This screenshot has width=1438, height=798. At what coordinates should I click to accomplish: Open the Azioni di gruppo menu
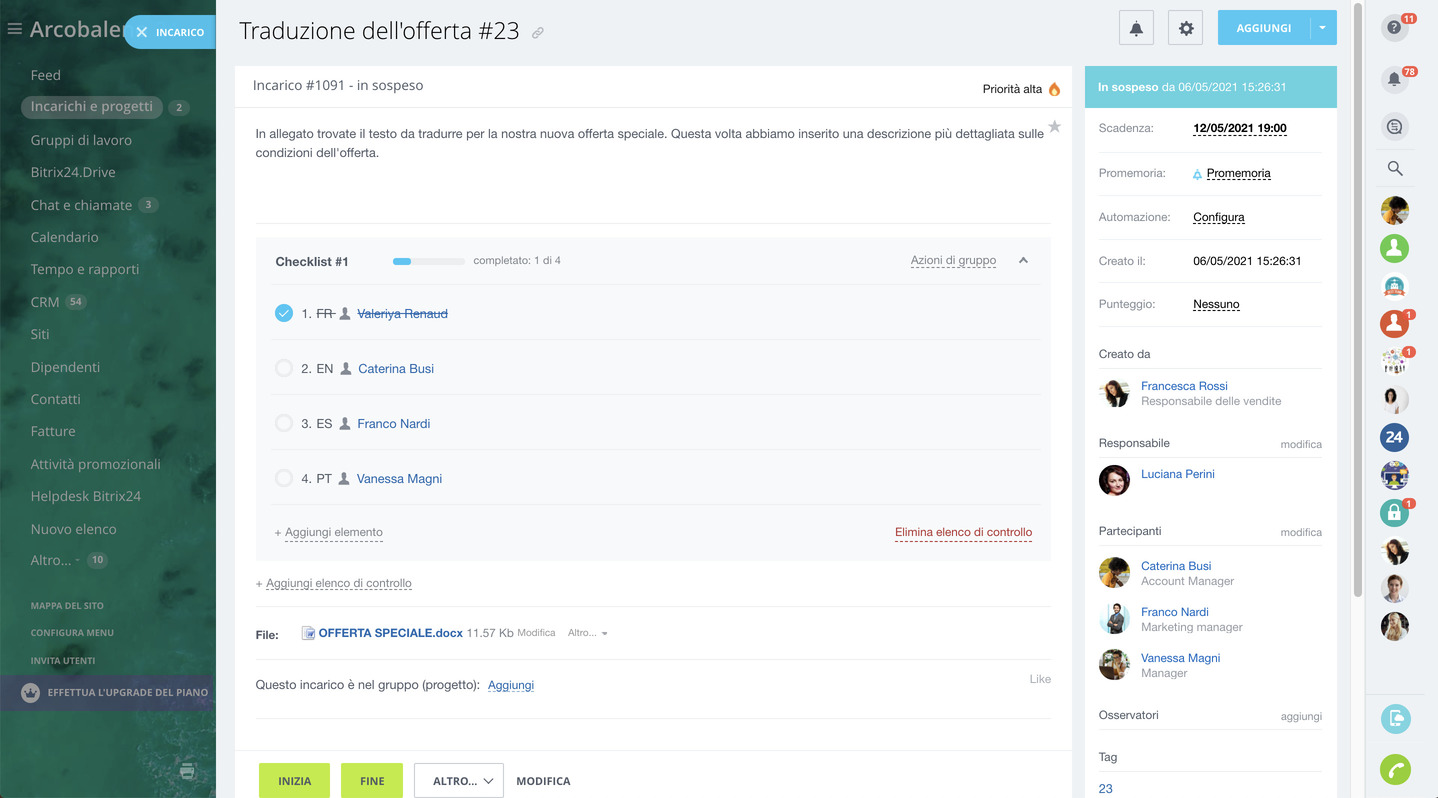point(953,260)
